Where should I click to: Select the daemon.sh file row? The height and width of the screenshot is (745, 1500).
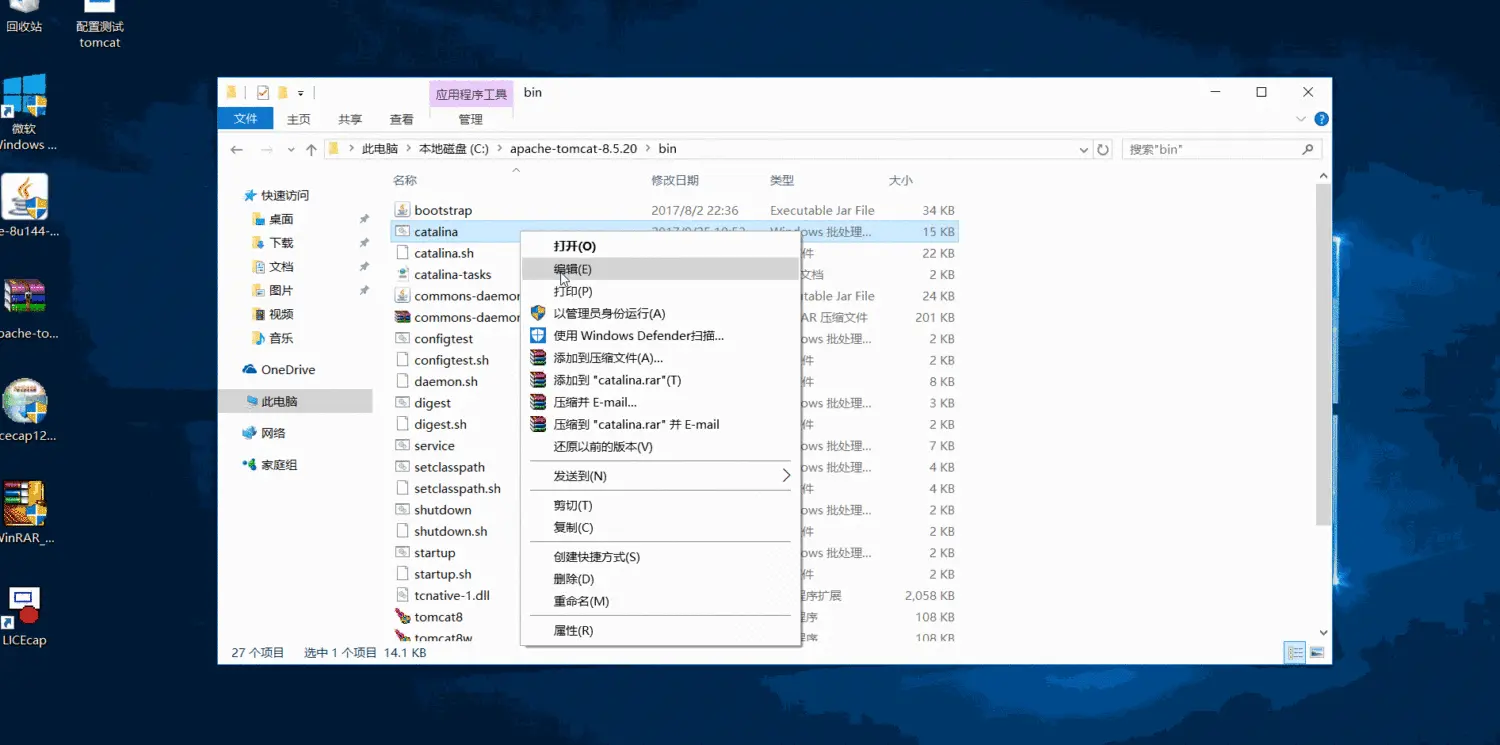[x=675, y=381]
